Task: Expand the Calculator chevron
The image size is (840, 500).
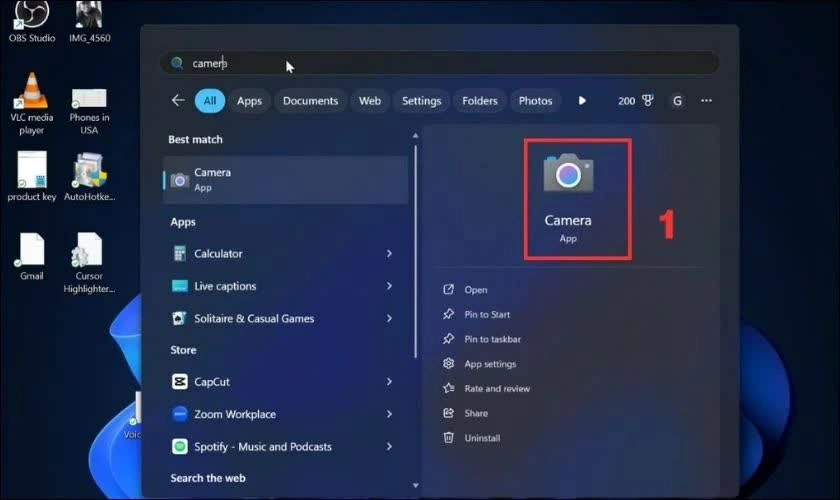Action: tap(389, 253)
